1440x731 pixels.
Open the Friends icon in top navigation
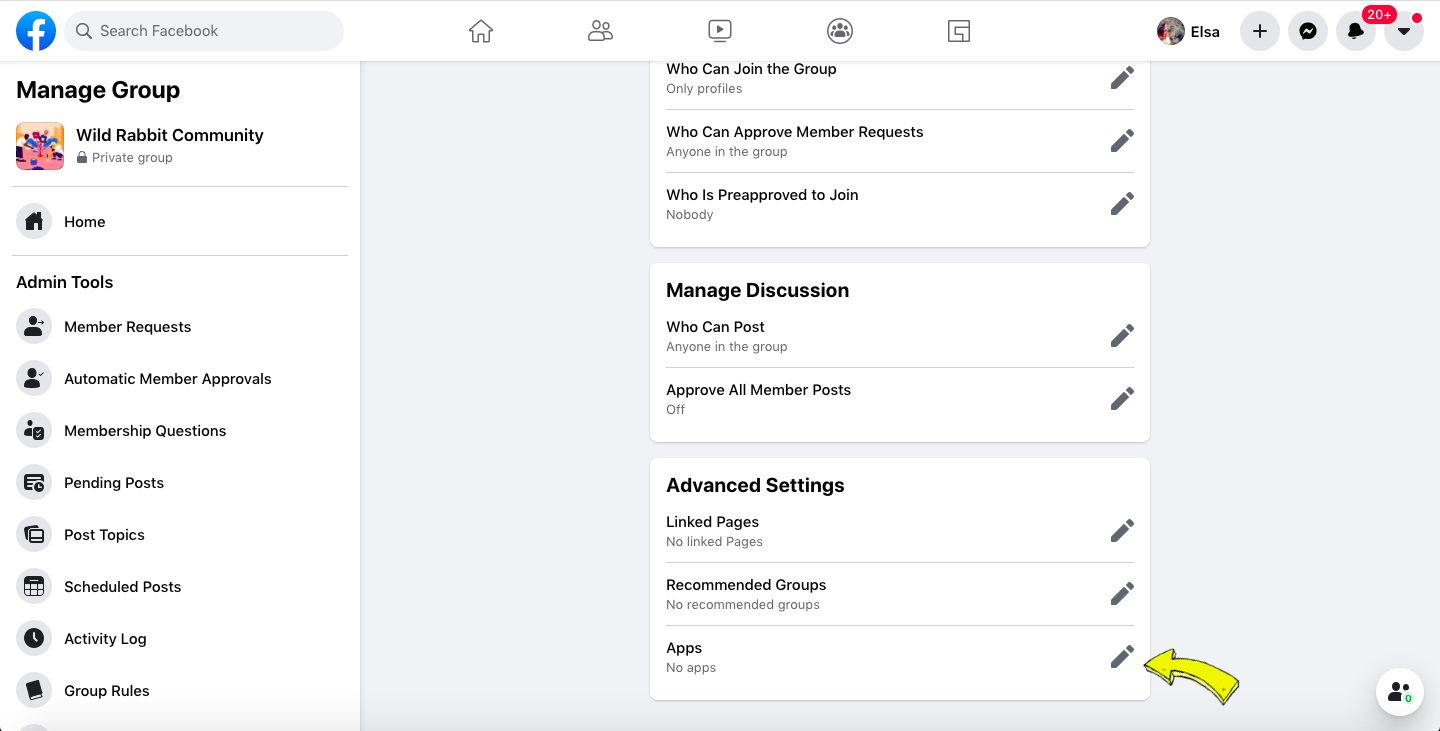tap(600, 31)
